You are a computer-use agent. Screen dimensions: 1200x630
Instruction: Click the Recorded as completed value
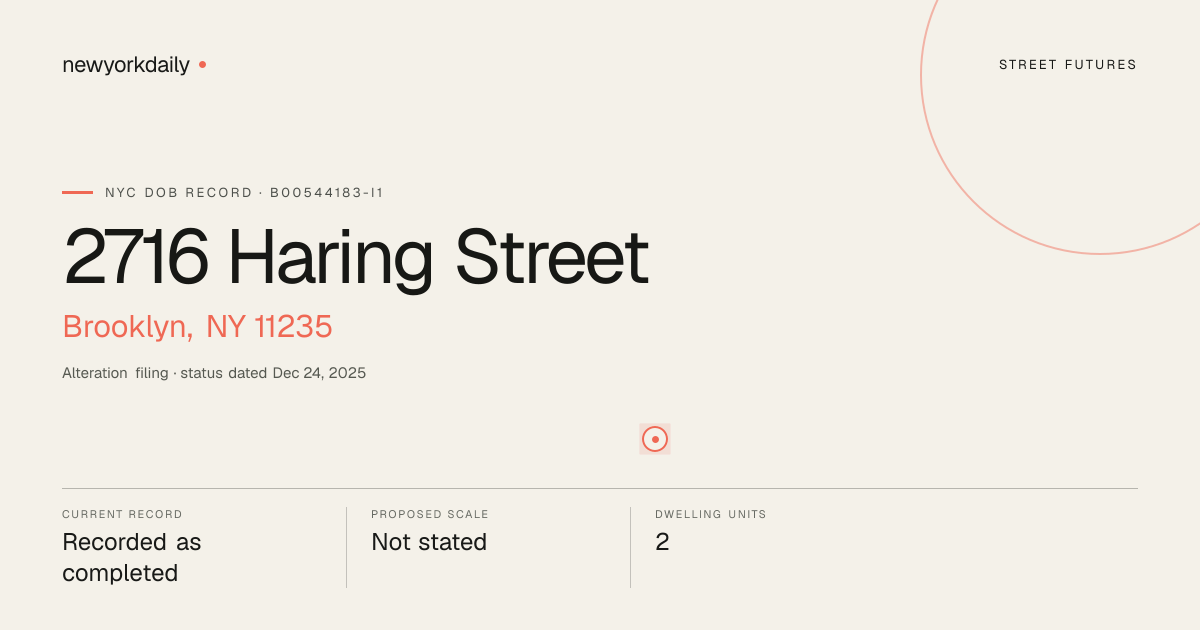pyautogui.click(x=132, y=557)
